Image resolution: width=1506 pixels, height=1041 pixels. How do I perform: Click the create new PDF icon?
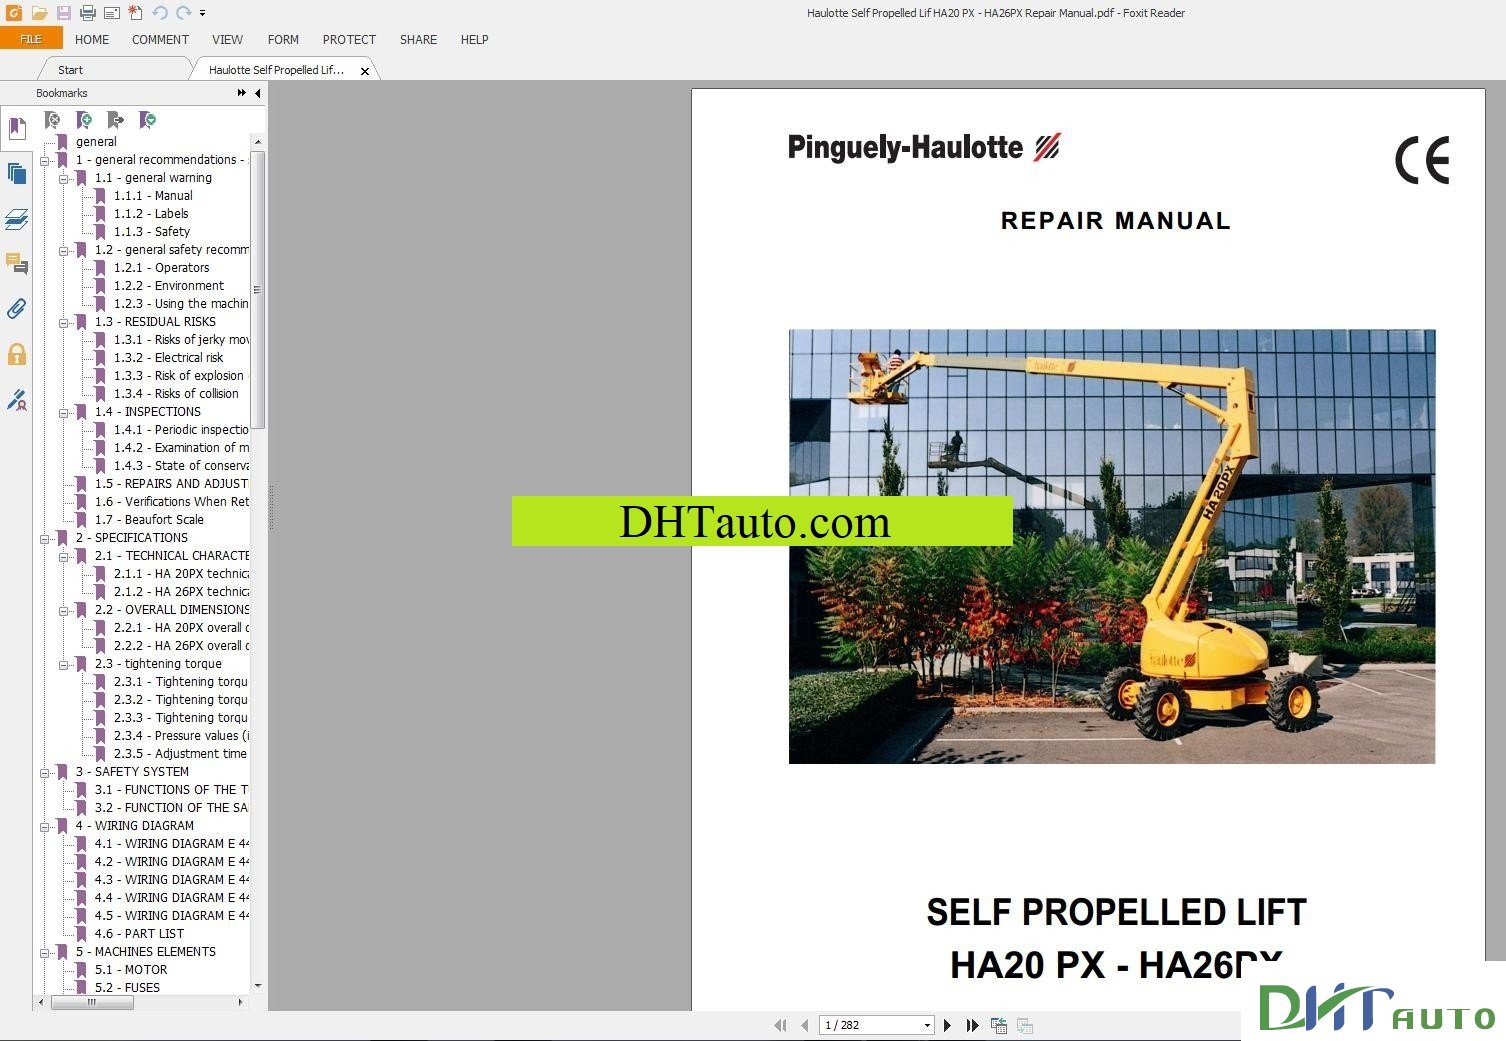pos(136,13)
